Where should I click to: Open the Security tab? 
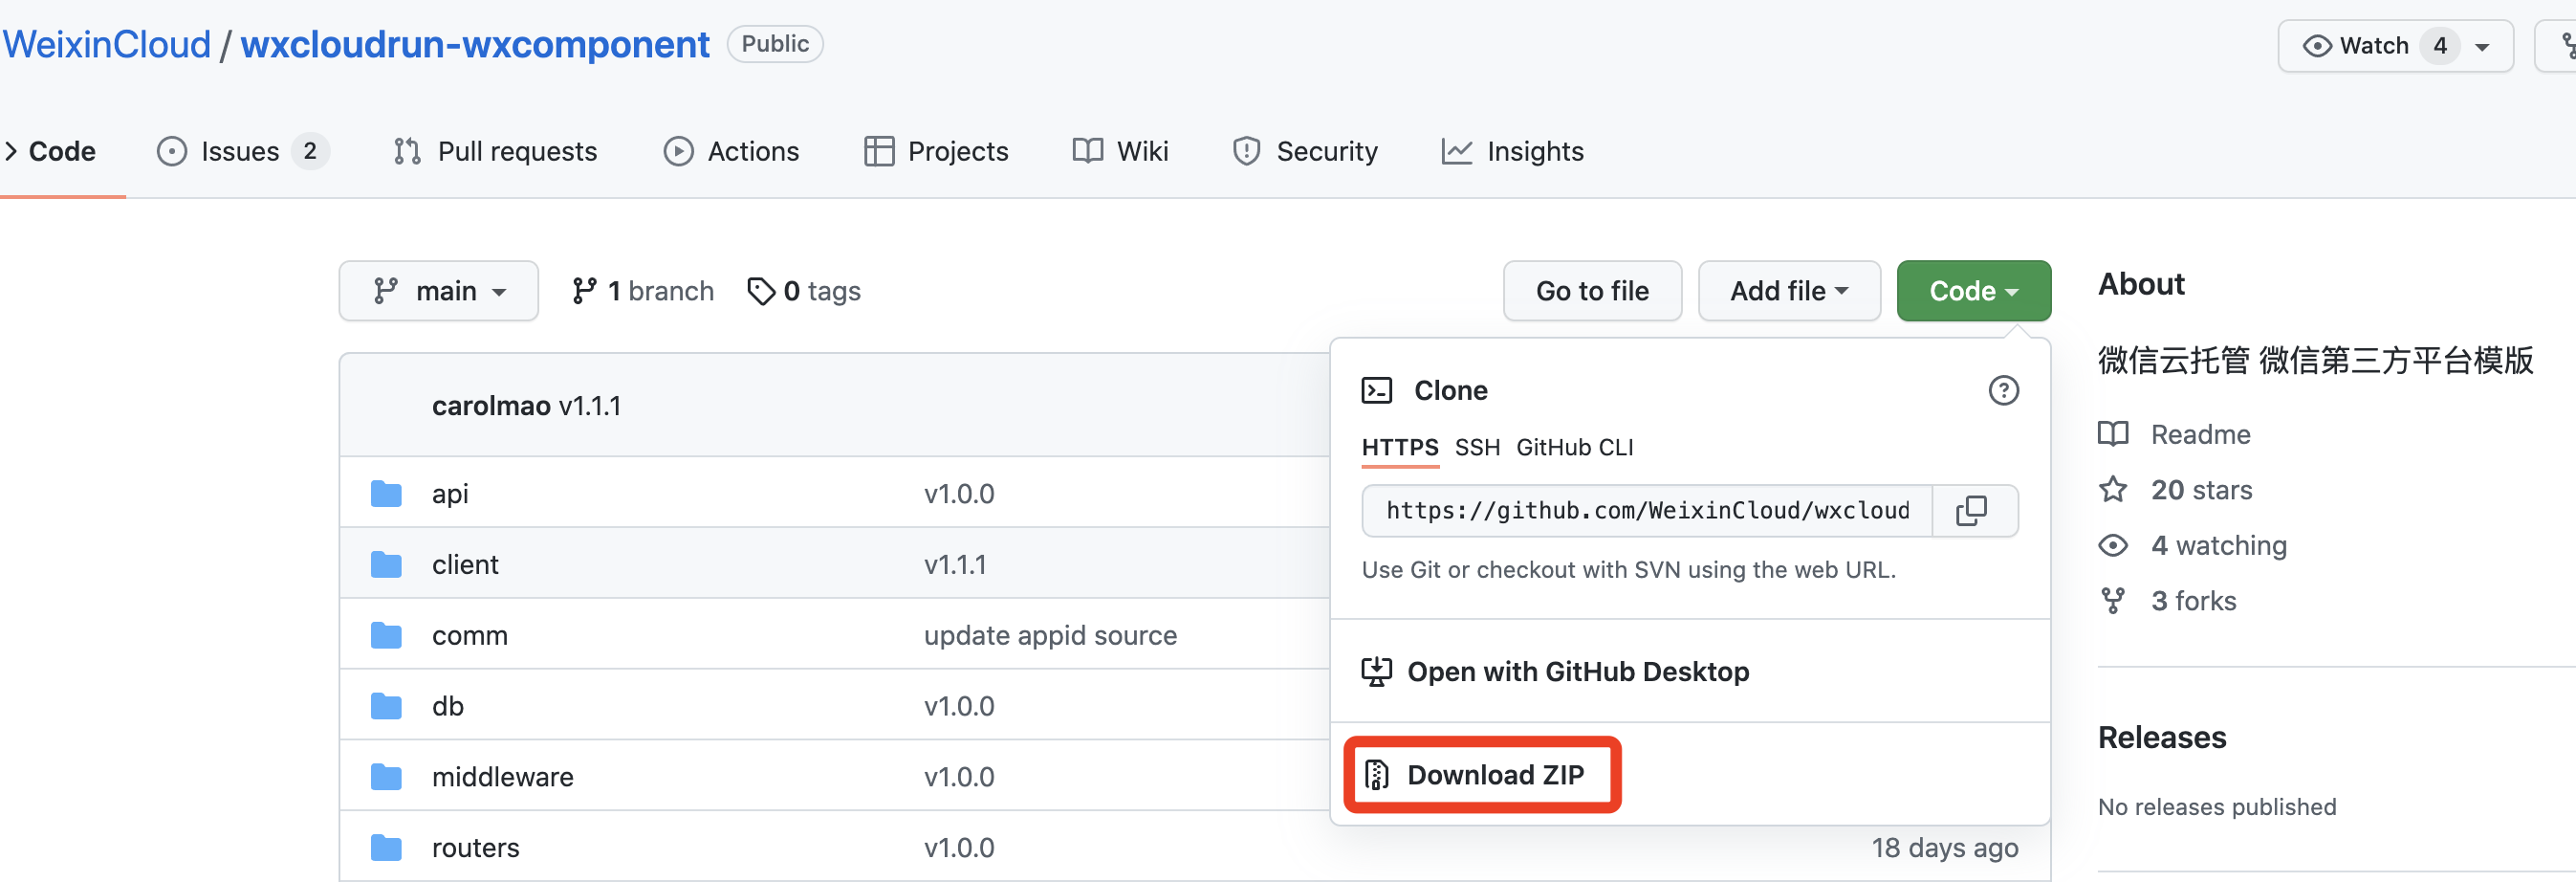click(x=1305, y=151)
